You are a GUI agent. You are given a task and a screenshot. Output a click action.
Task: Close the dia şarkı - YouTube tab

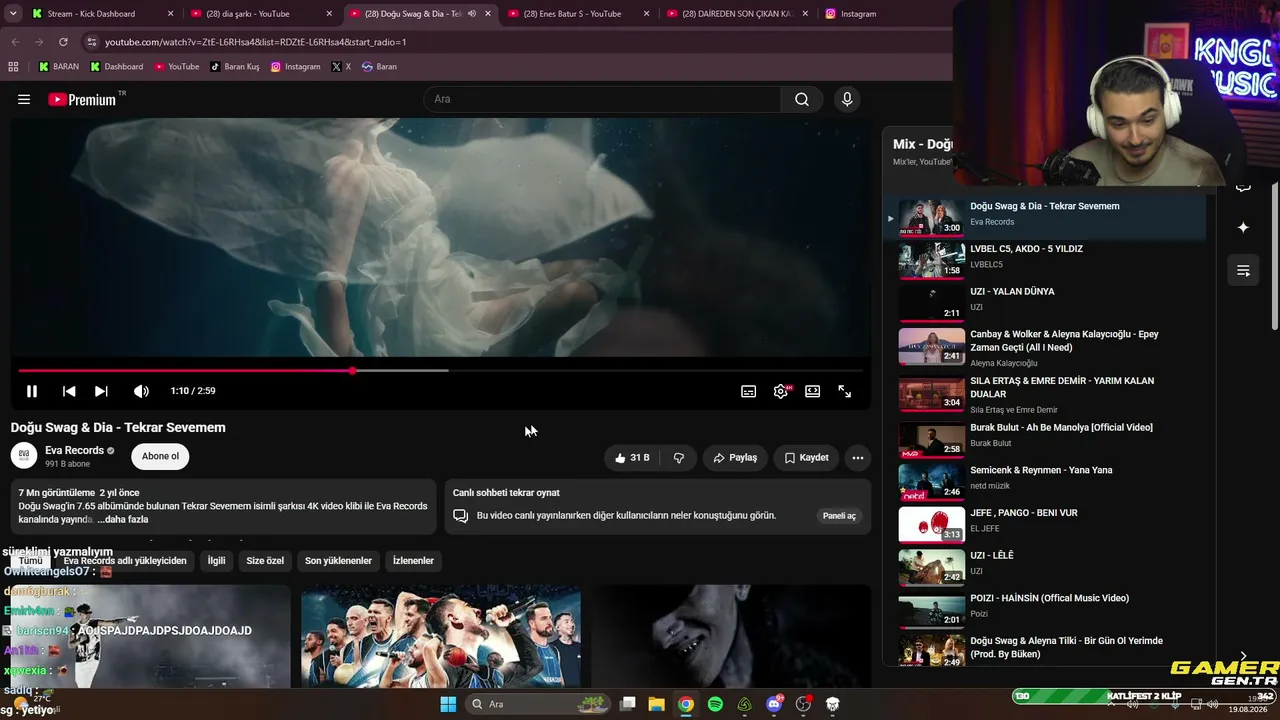tap(329, 14)
